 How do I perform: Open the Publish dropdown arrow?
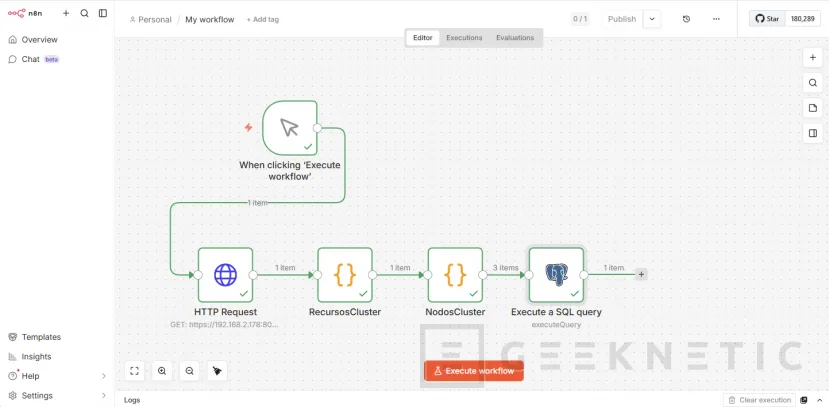tap(652, 19)
